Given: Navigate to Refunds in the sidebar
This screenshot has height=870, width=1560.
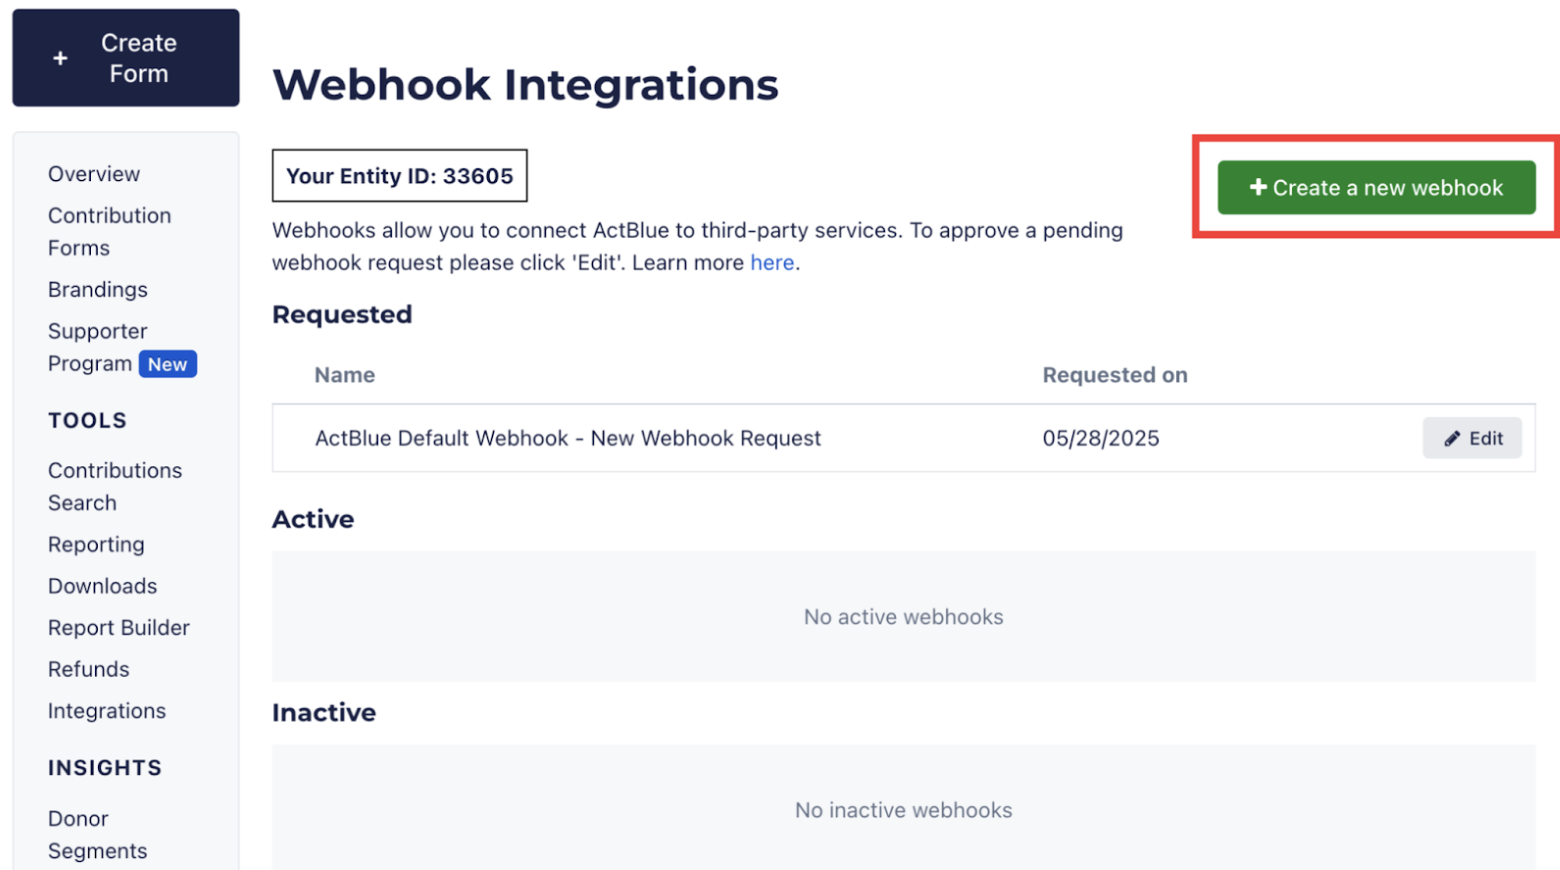Looking at the screenshot, I should (x=89, y=669).
